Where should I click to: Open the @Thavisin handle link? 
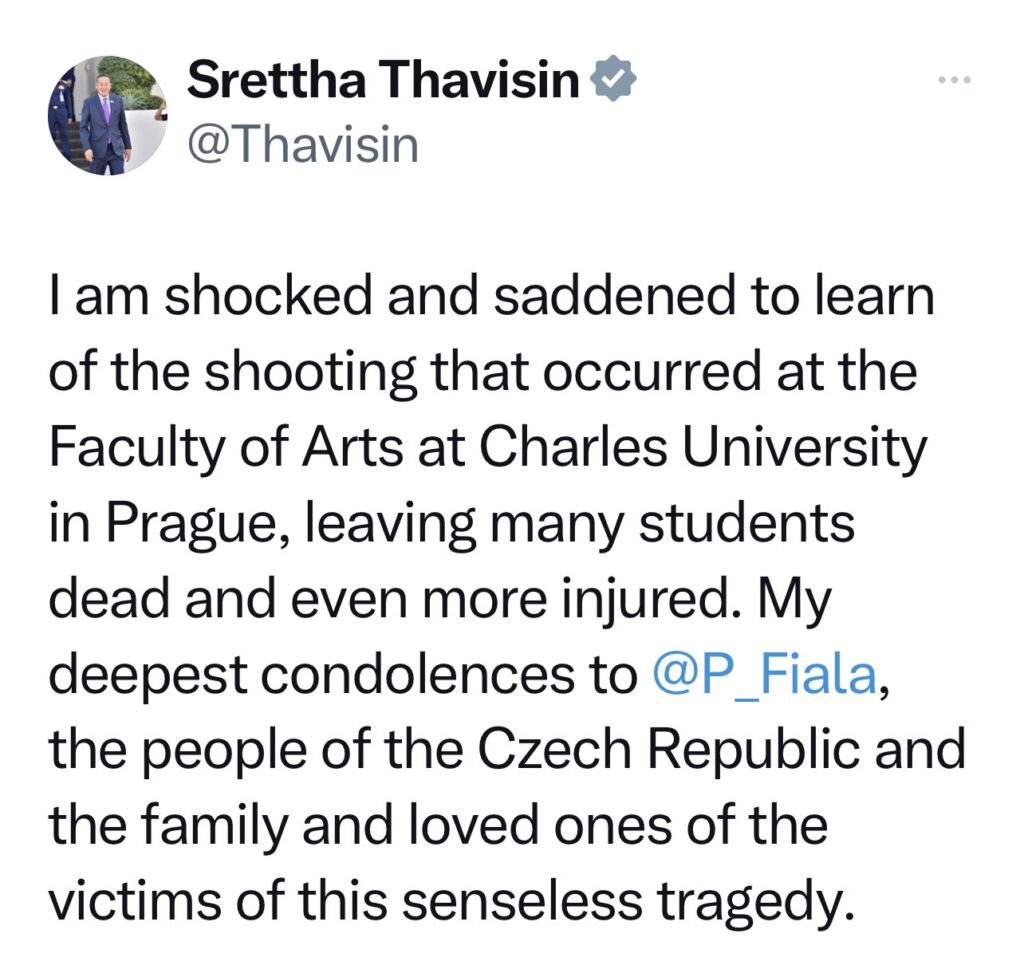coord(302,146)
